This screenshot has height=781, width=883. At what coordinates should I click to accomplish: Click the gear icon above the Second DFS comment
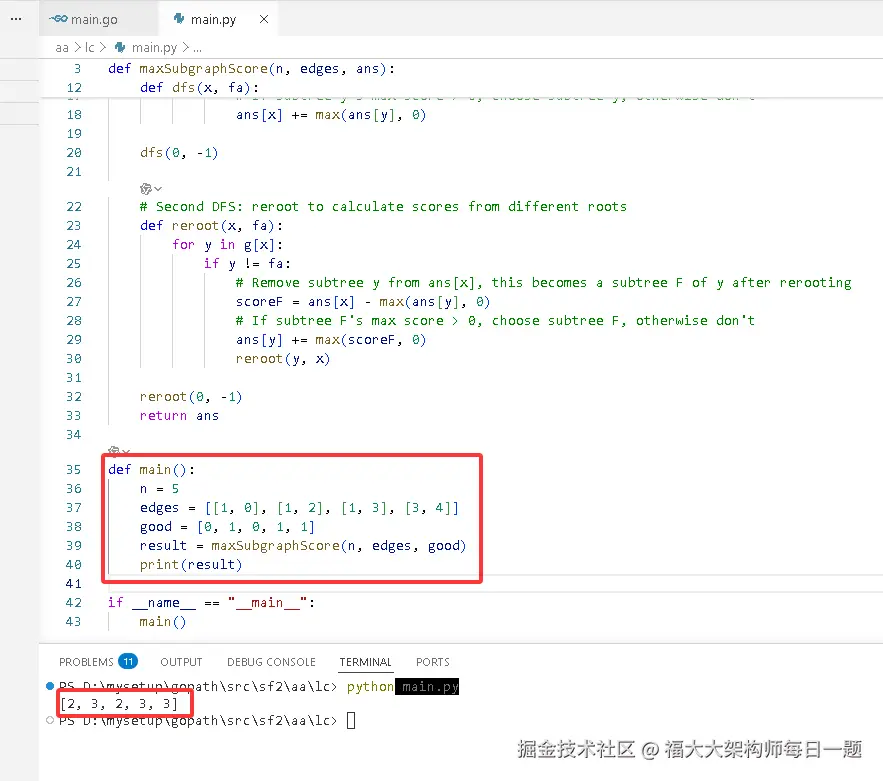pos(144,187)
